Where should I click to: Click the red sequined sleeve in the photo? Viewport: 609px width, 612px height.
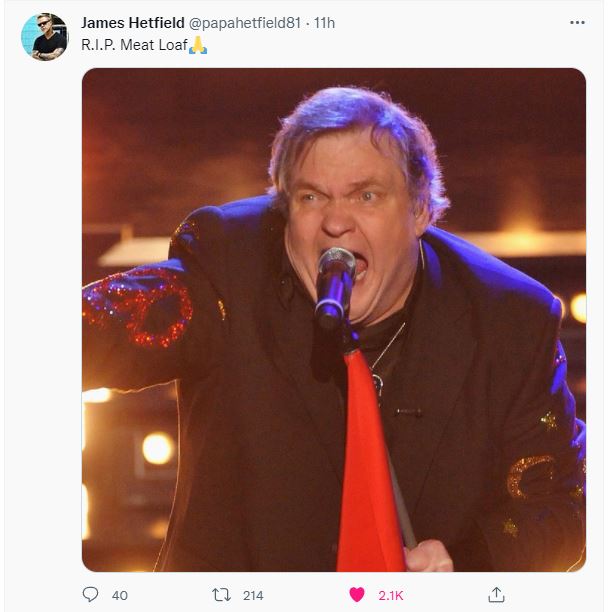137,306
